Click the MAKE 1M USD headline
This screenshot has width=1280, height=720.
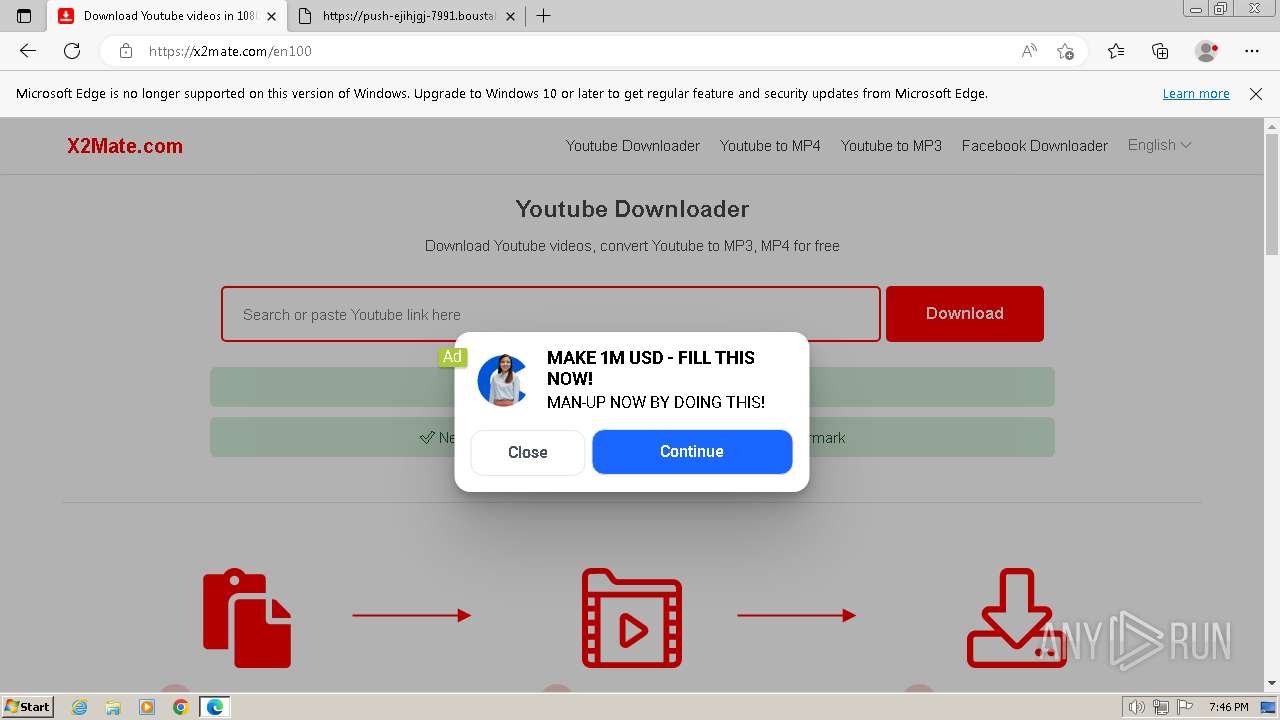pyautogui.click(x=651, y=368)
